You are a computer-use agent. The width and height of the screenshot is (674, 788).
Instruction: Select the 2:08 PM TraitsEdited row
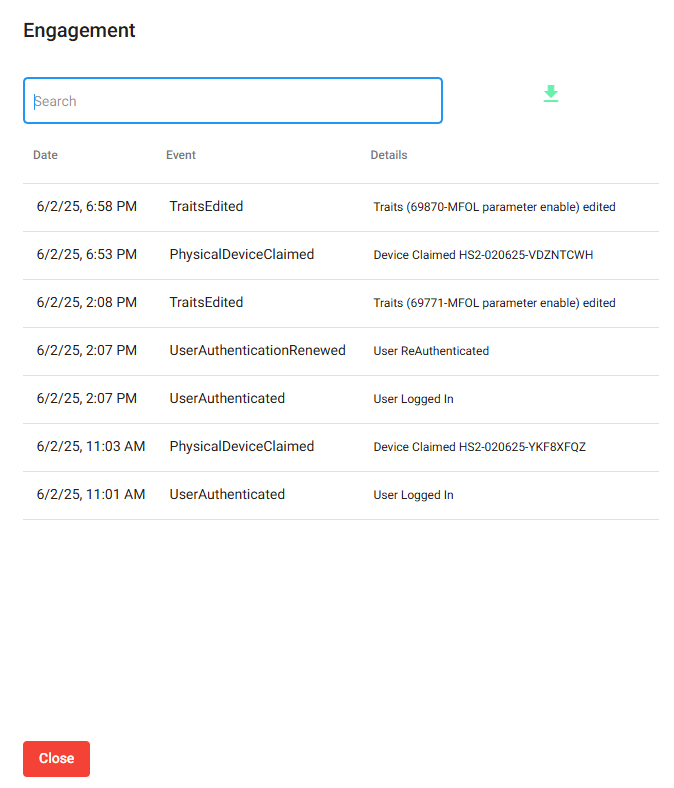341,303
